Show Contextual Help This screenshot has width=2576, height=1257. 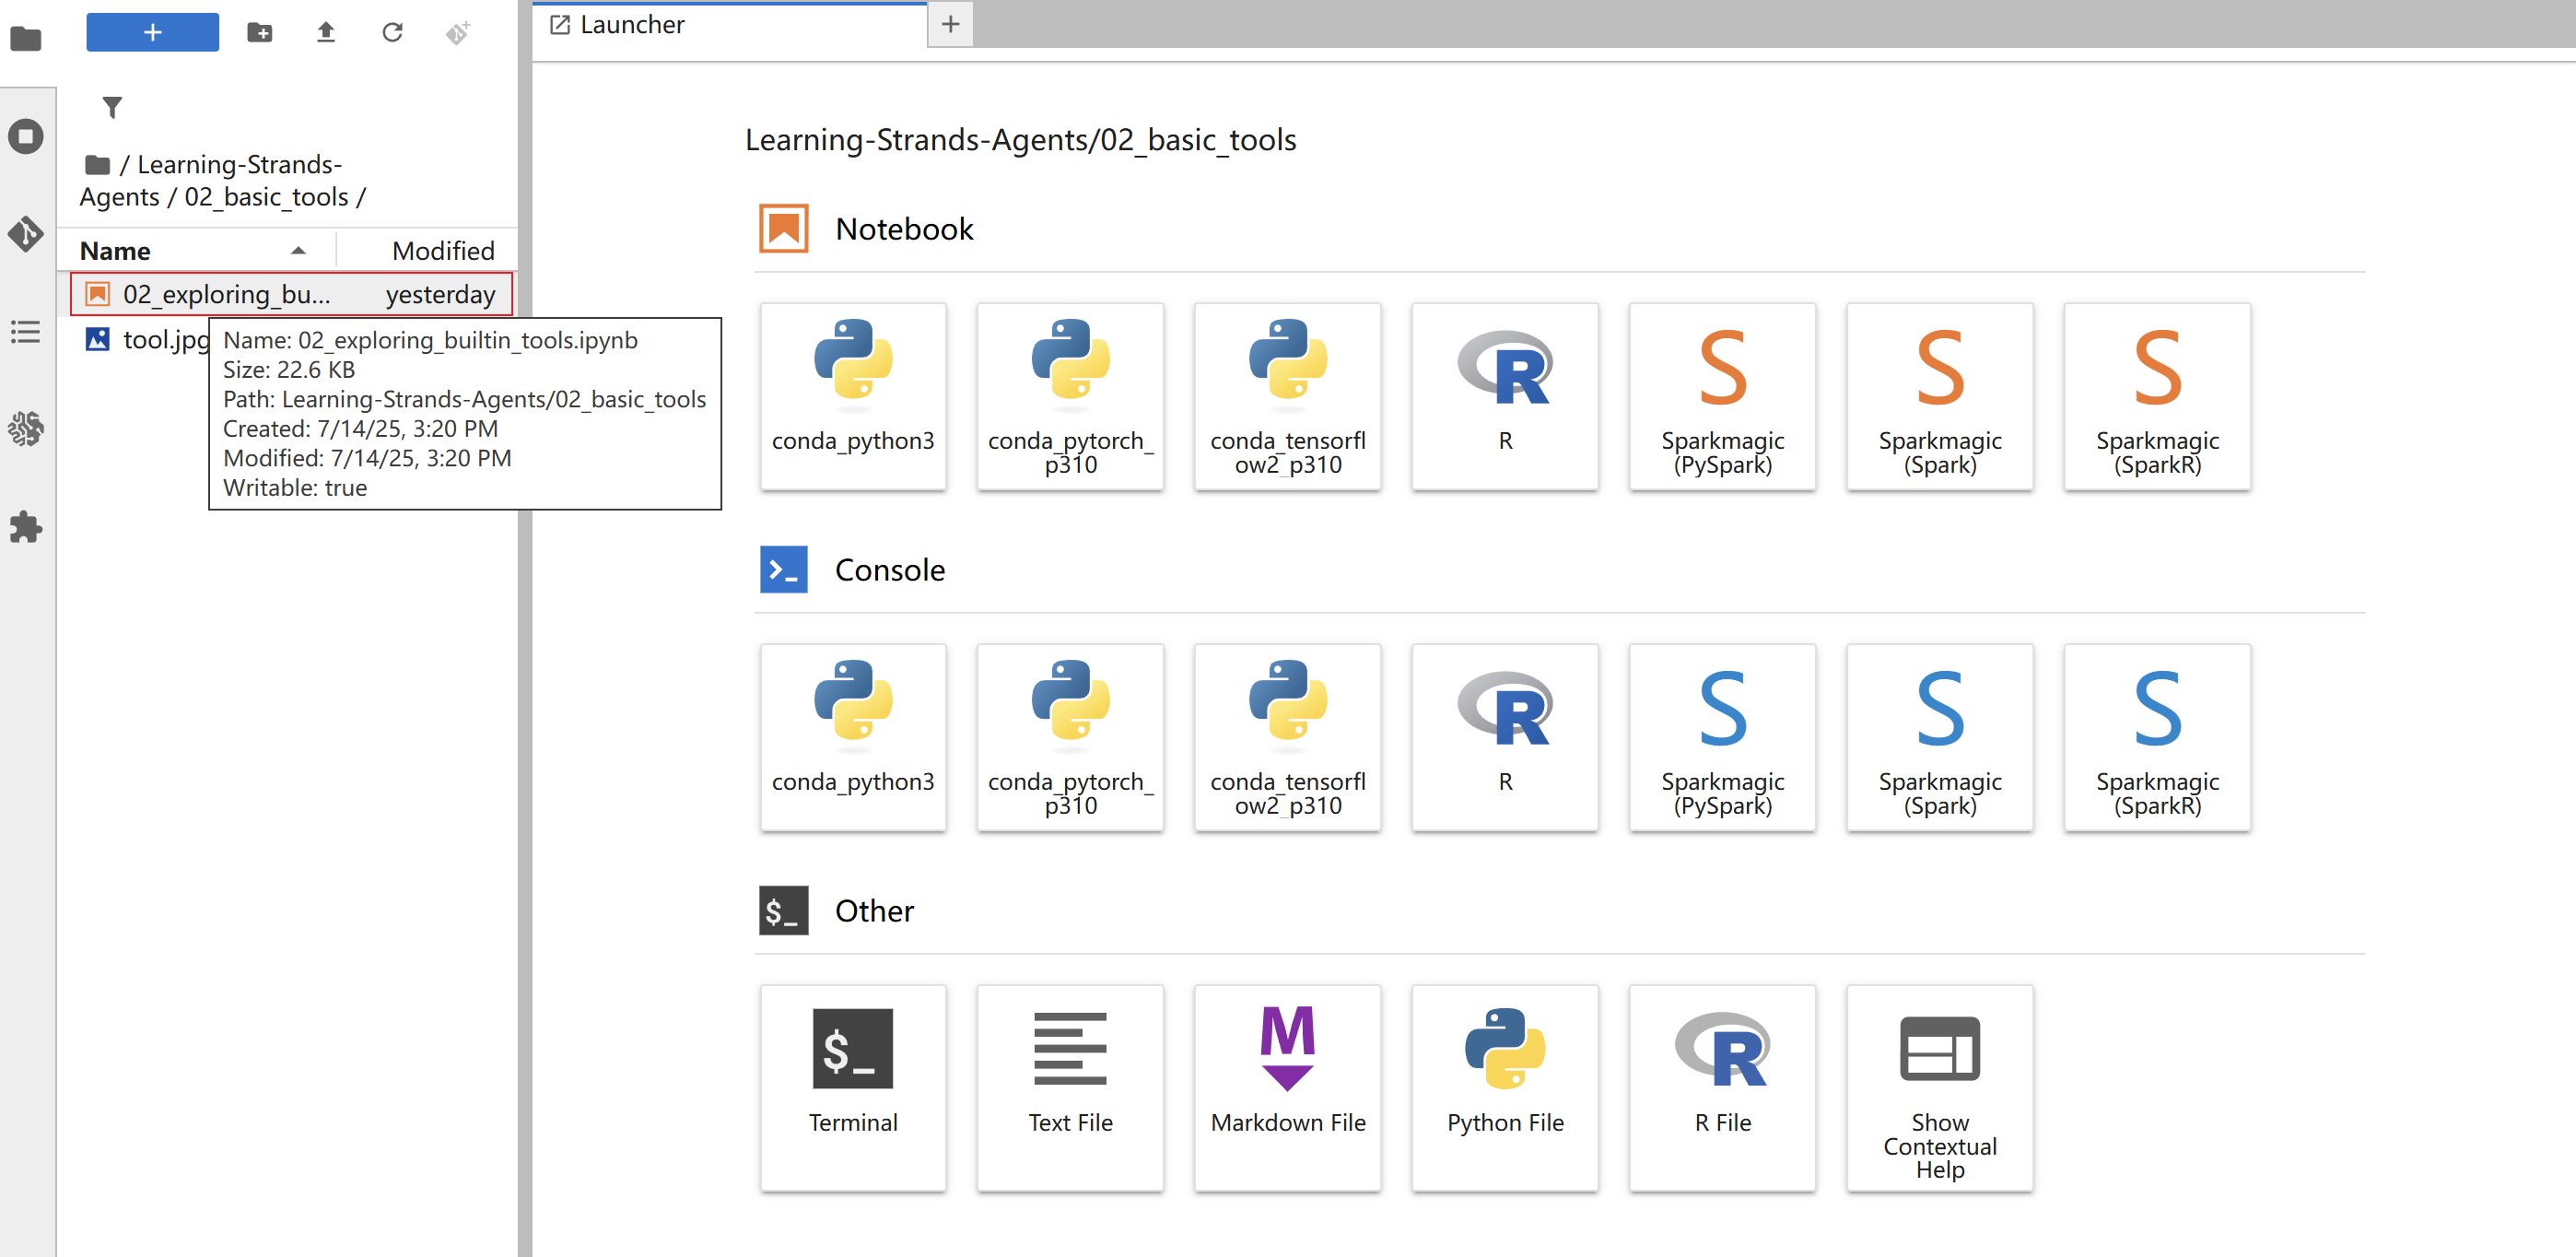(x=1940, y=1088)
